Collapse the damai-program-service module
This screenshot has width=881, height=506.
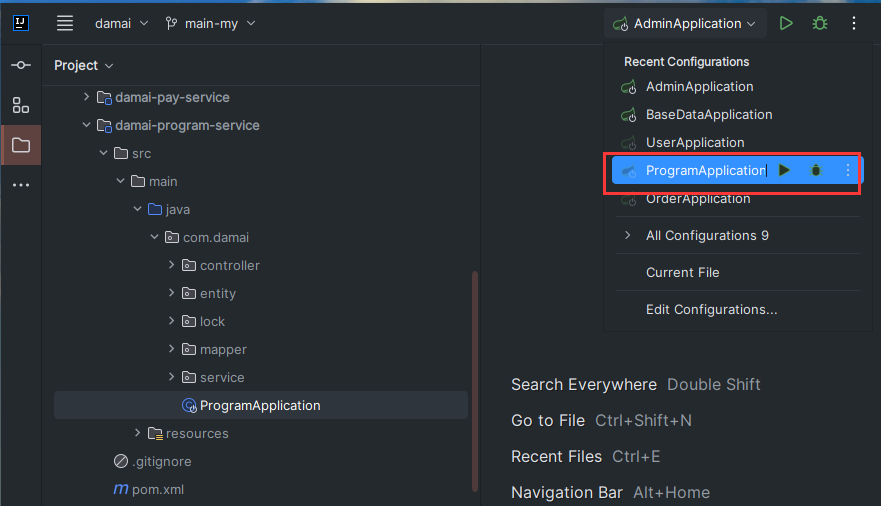[x=86, y=125]
